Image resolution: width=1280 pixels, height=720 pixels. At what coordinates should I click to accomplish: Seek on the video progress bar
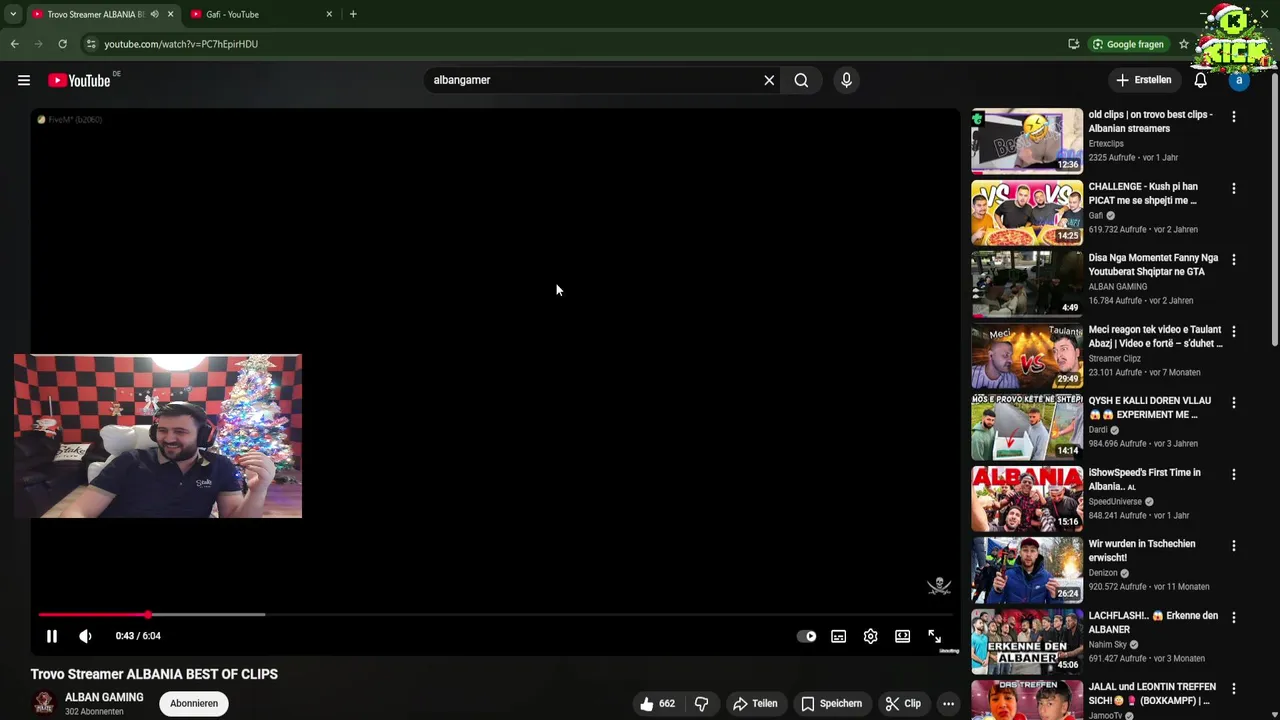click(x=495, y=614)
